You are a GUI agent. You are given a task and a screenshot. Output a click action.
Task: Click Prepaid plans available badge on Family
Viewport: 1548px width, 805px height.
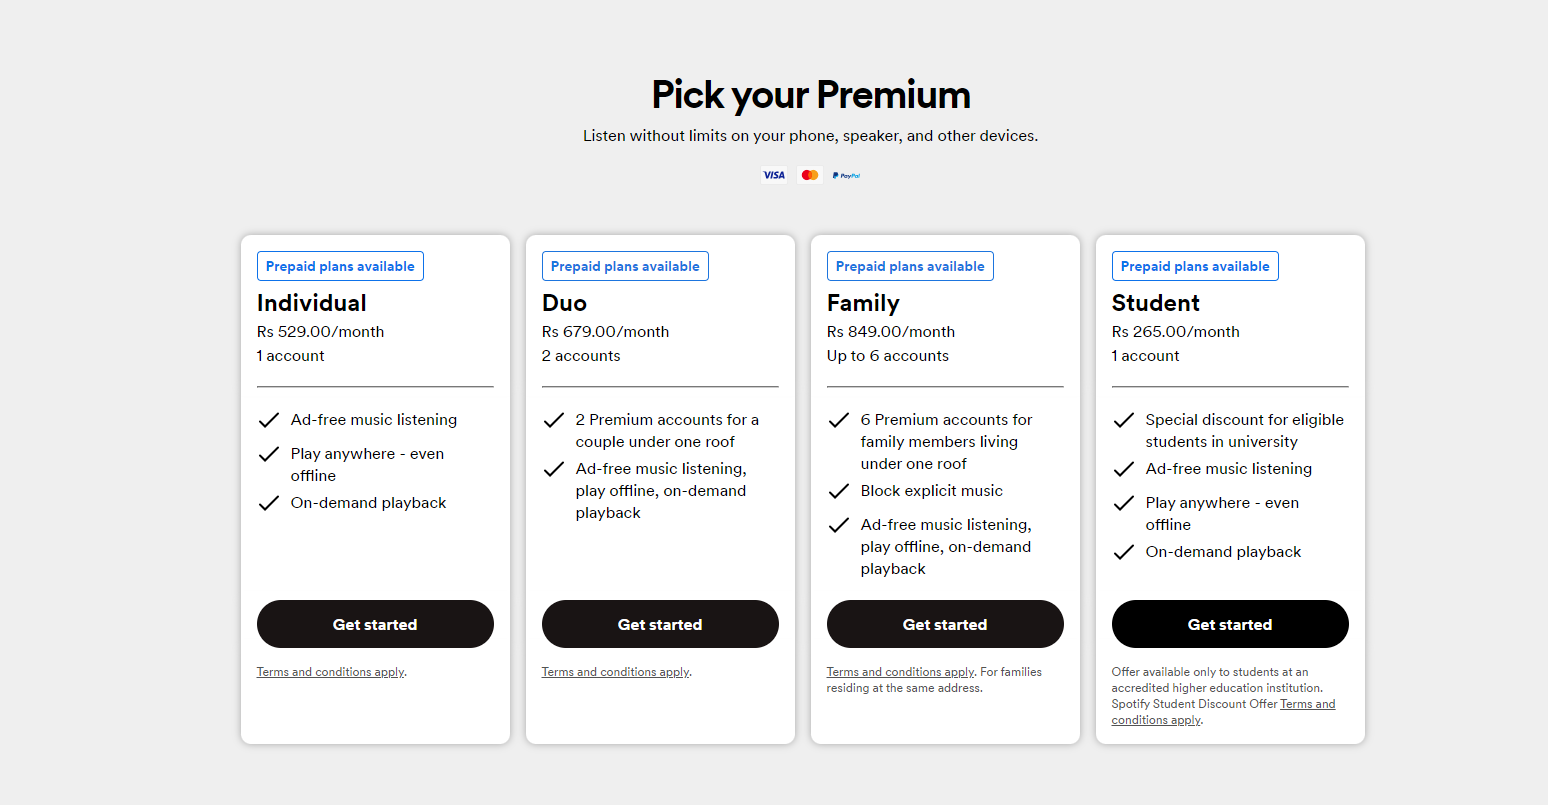point(910,266)
